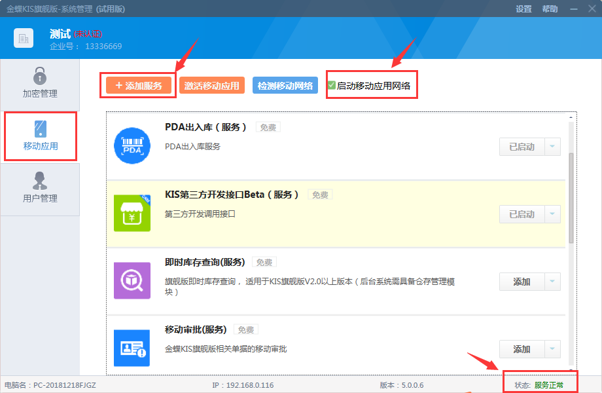This screenshot has height=393, width=602.
Task: Open 加密管理 lock icon in sidebar
Action: click(40, 76)
